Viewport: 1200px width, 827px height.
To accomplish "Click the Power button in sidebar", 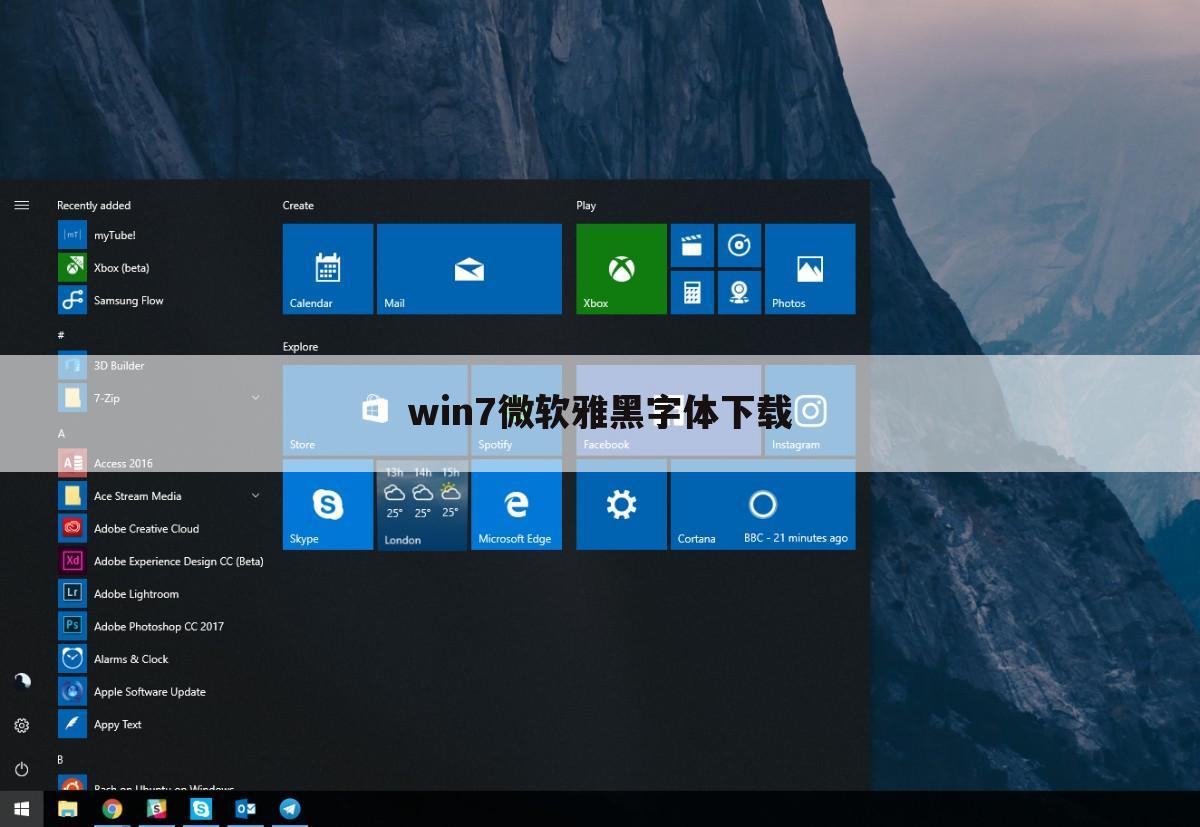I will click(22, 769).
